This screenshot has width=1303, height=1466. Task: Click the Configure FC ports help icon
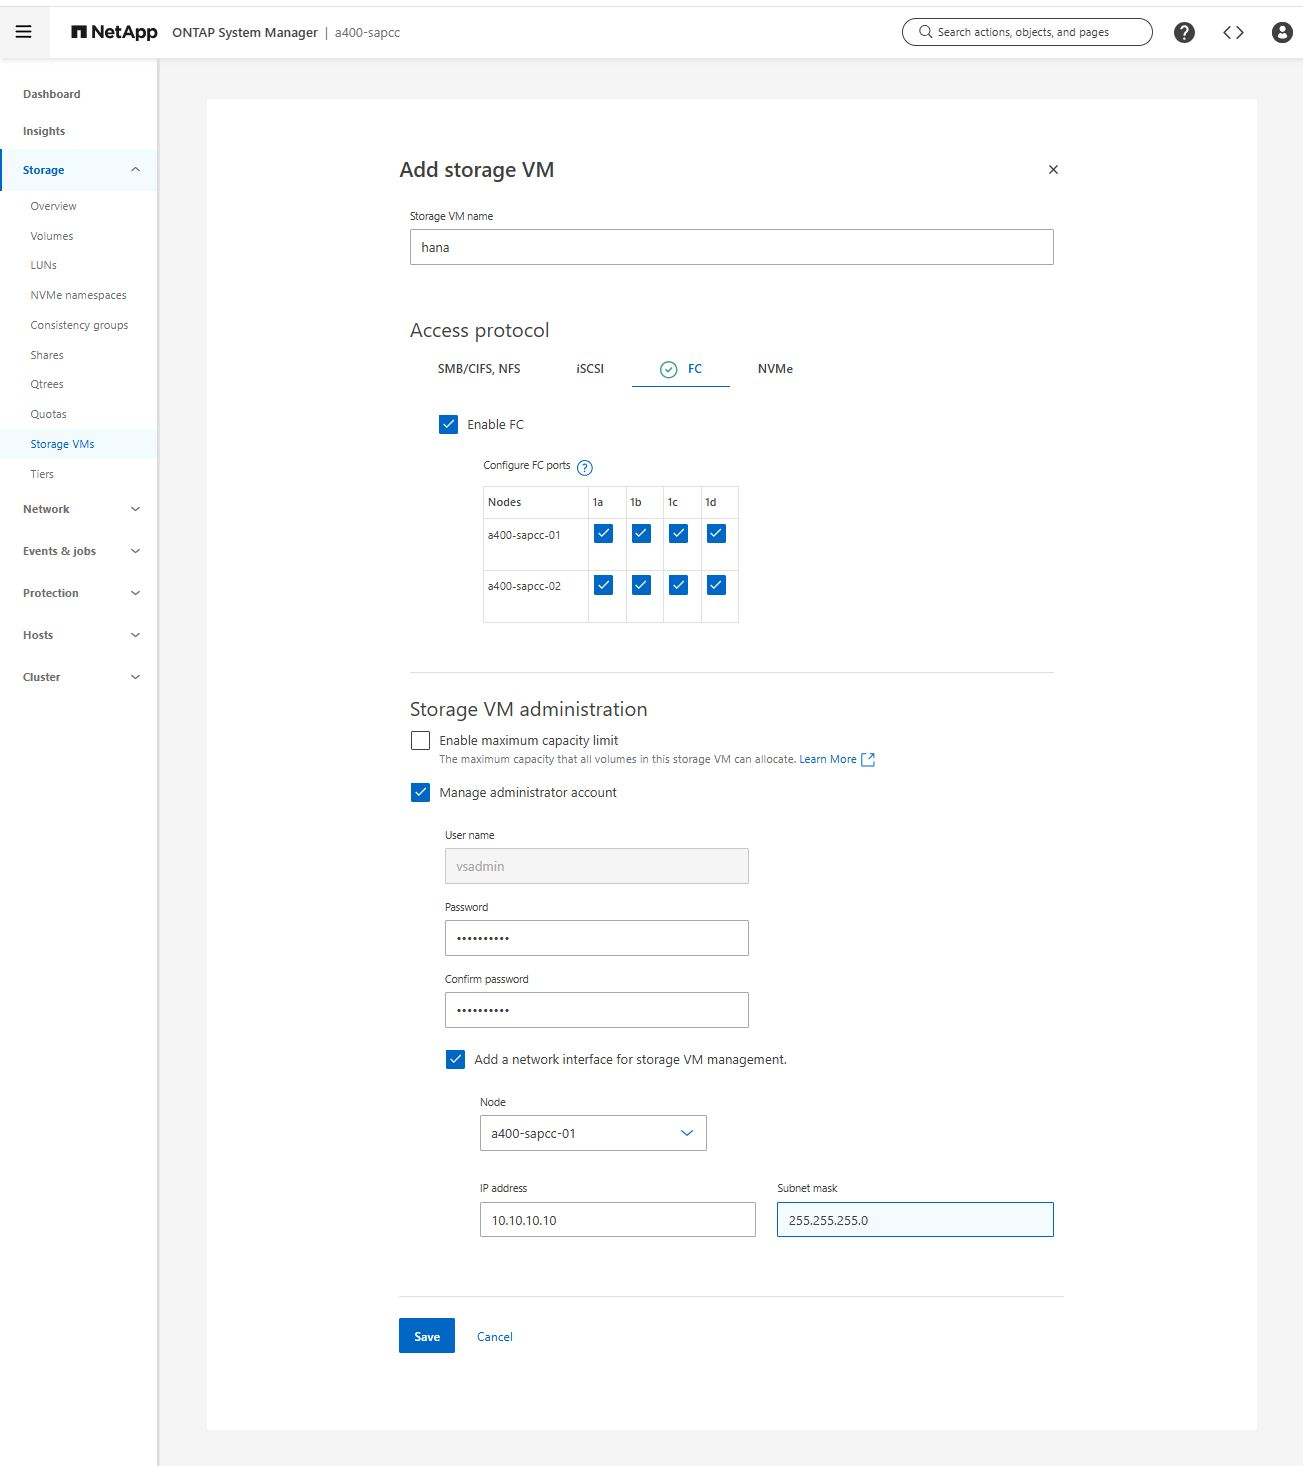585,467
